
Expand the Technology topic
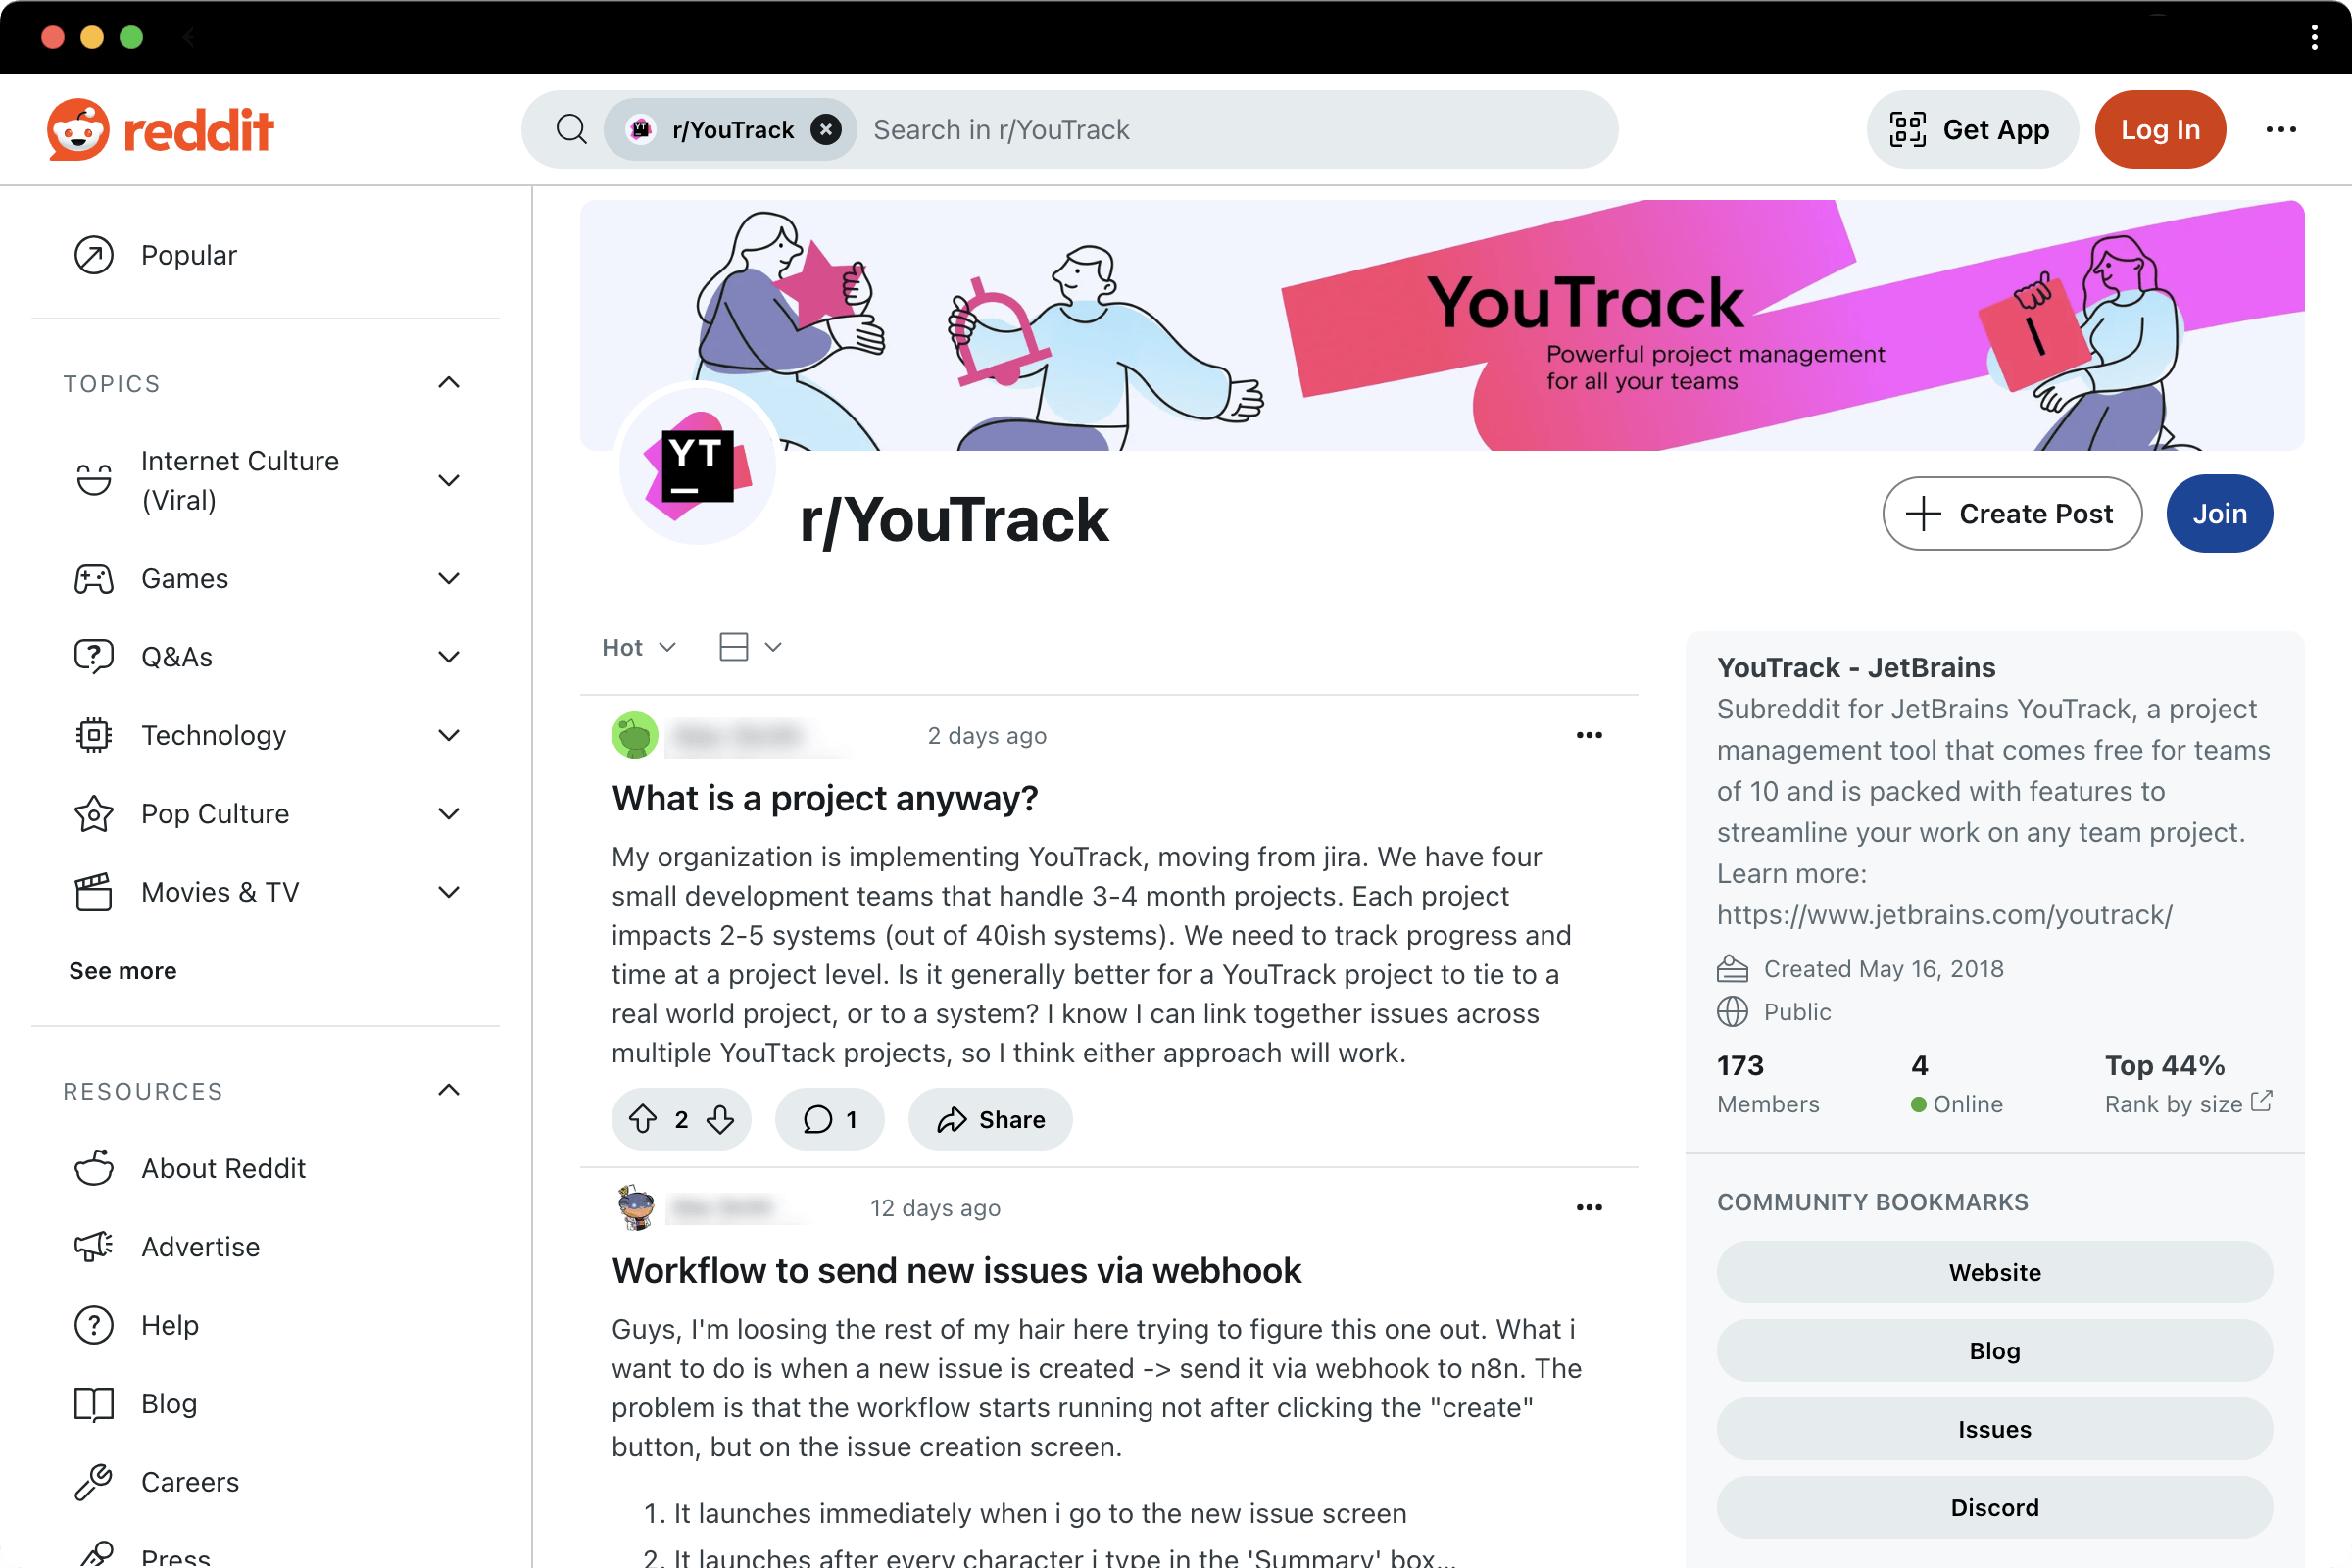tap(449, 735)
